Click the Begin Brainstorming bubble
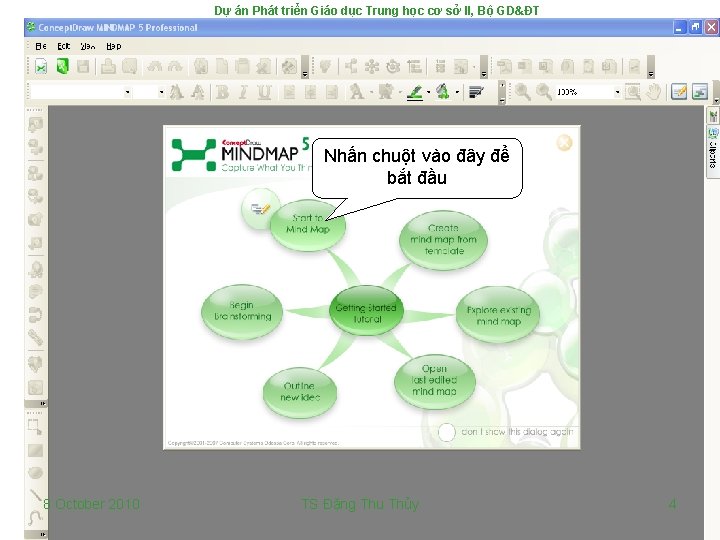Viewport: 720px width, 540px height. click(242, 312)
